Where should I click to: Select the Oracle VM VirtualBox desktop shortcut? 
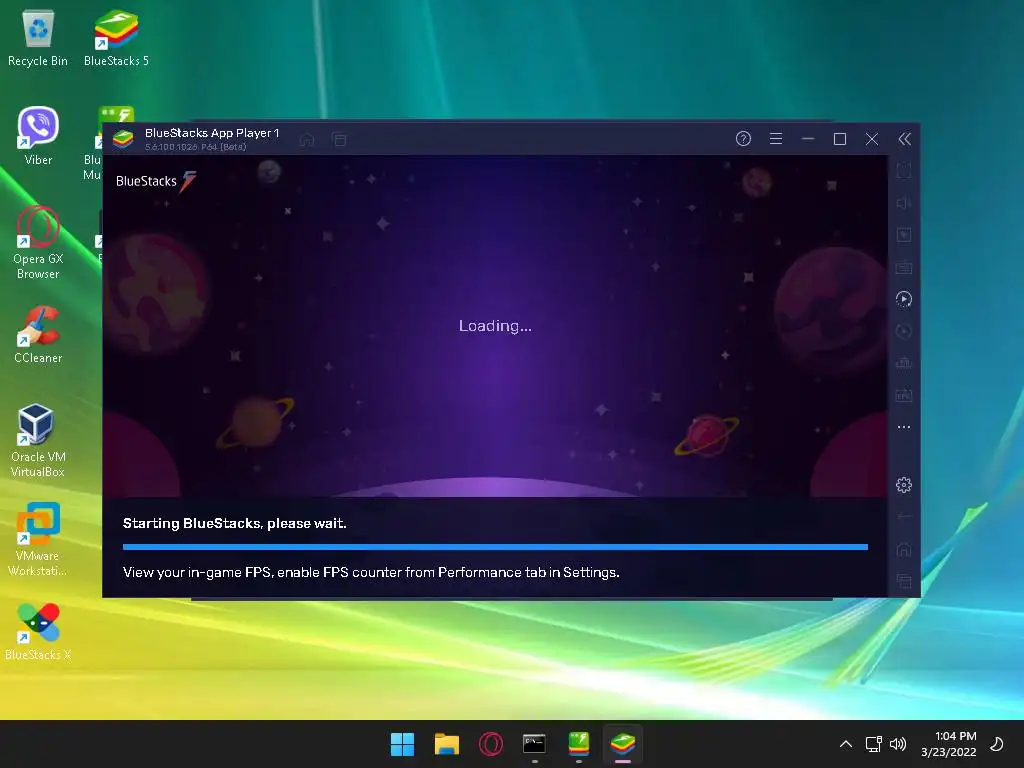point(38,440)
